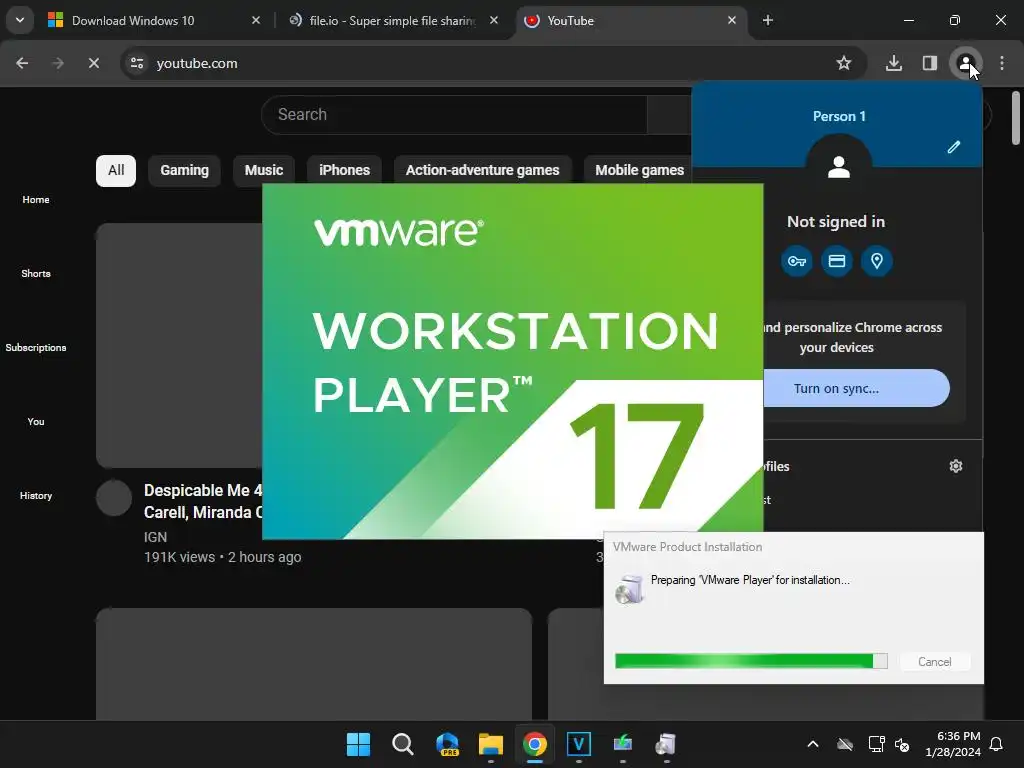Select the Action-adventure games chip
The height and width of the screenshot is (768, 1024).
[x=483, y=170]
